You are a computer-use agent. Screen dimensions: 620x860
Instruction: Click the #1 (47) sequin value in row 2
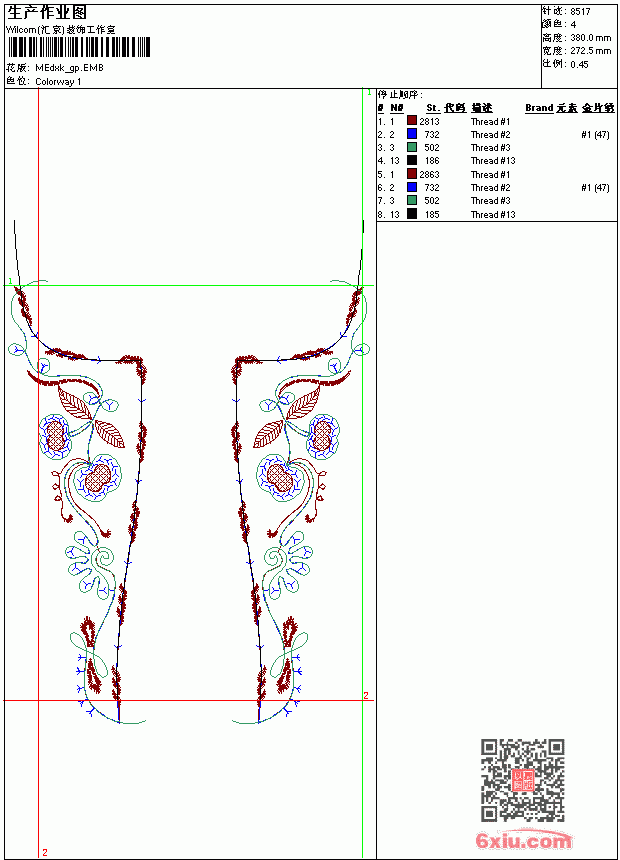pos(595,134)
